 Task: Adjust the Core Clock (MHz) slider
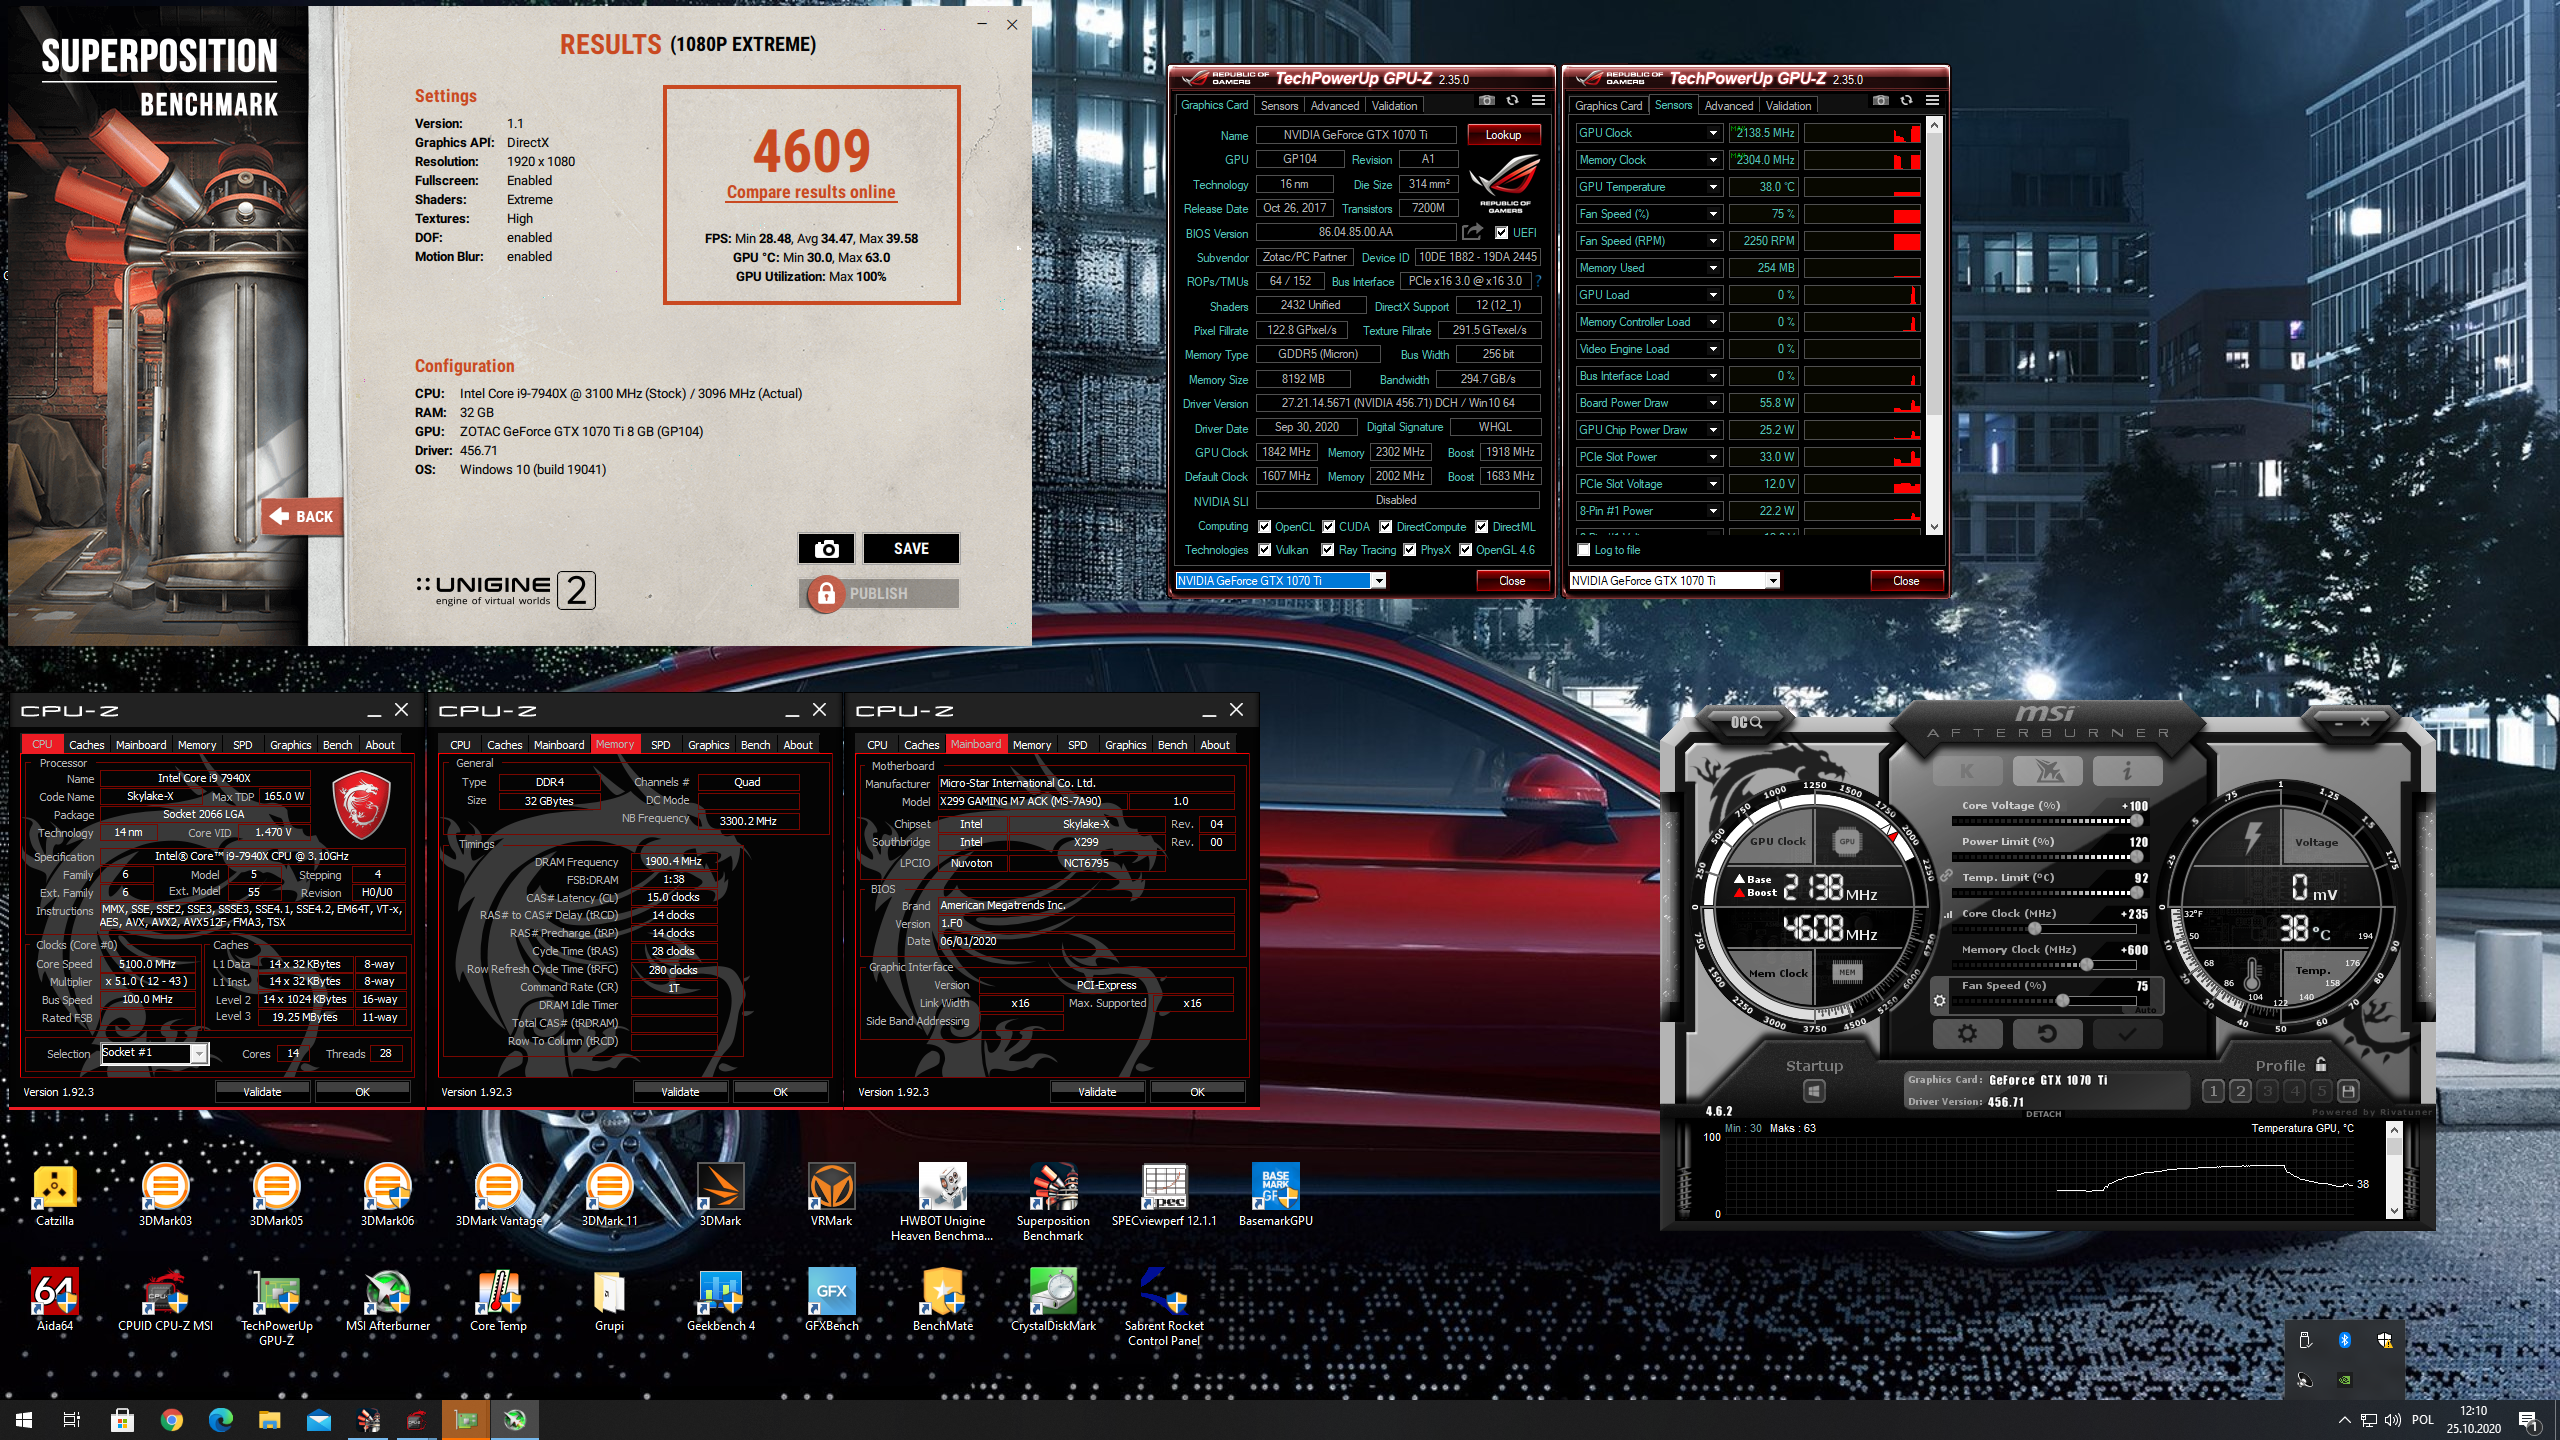(x=2044, y=929)
